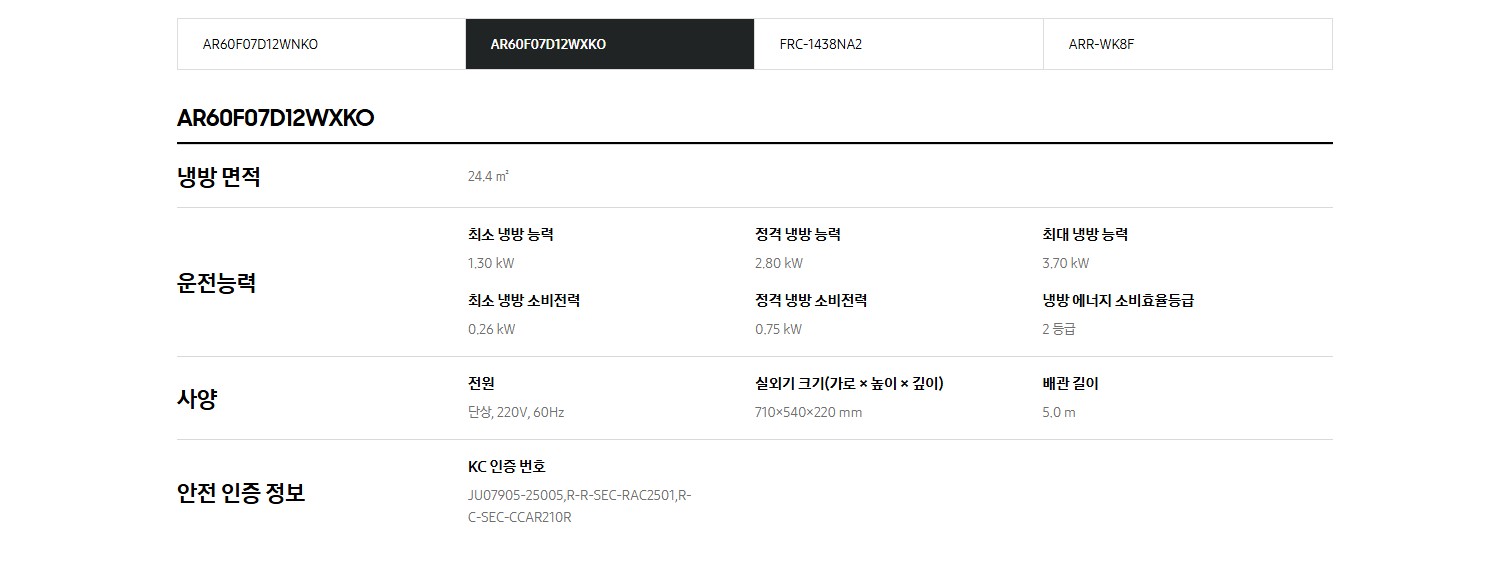Click the 사양 section title

(197, 399)
